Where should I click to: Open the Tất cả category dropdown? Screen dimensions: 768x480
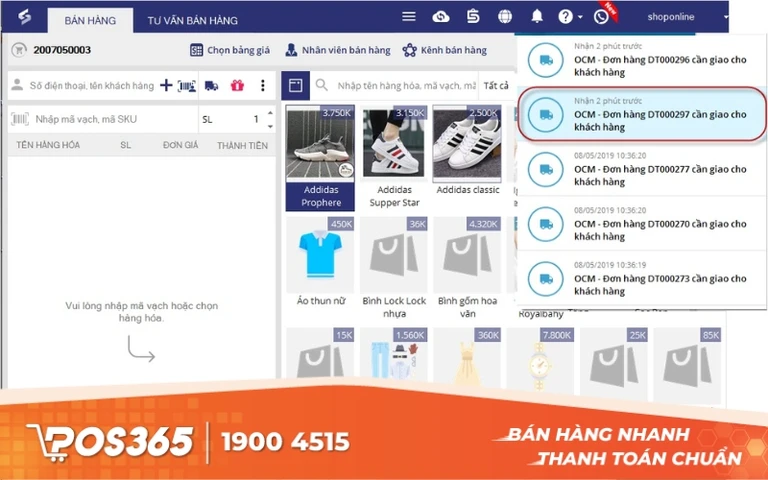(496, 86)
